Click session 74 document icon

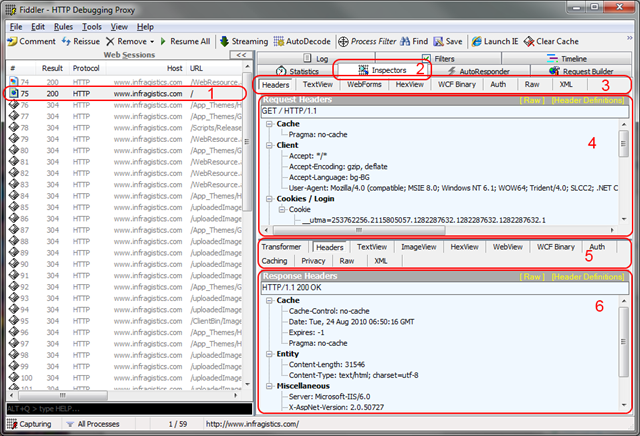point(14,82)
